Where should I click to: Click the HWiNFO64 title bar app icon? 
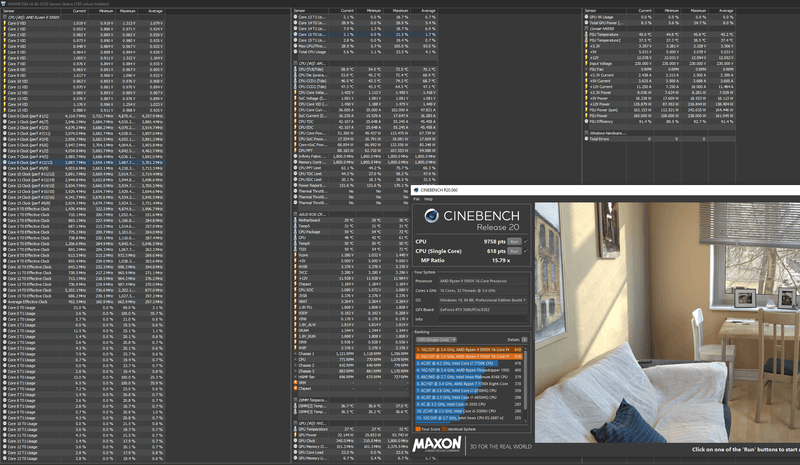3,4
